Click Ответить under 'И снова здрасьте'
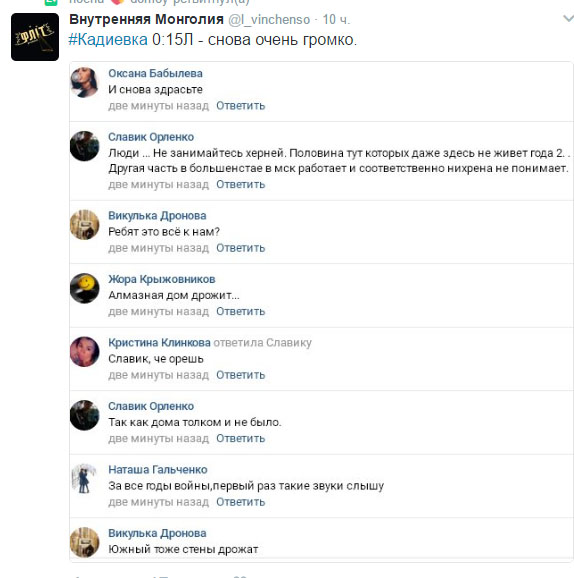The width and height of the screenshot is (574, 578). coord(241,106)
